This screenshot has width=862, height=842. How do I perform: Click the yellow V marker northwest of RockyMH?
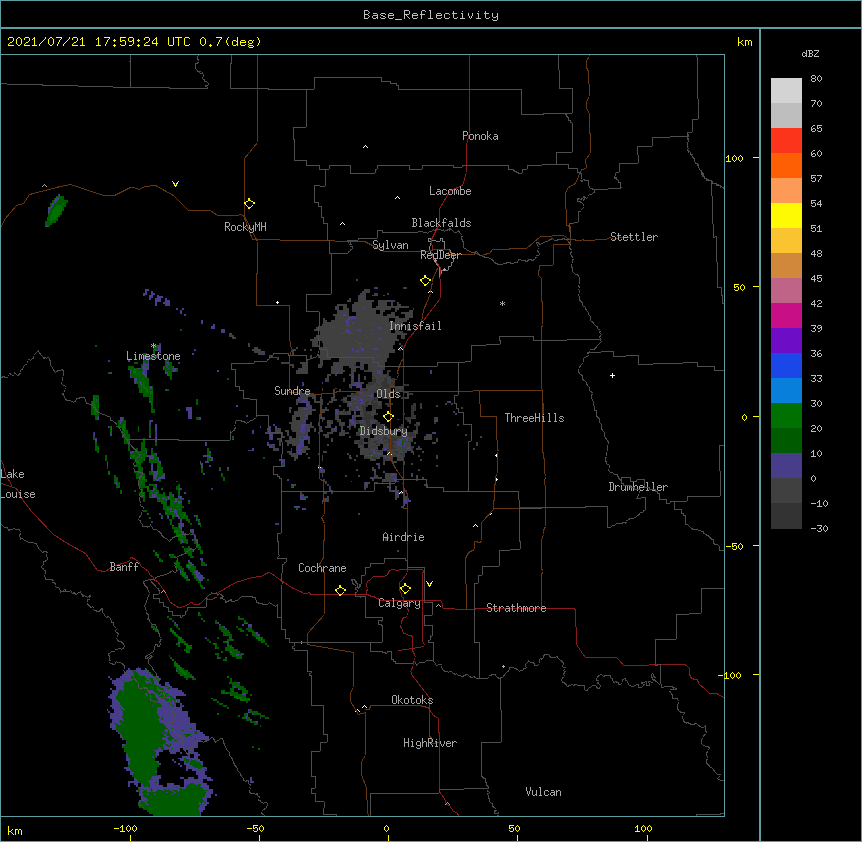click(x=175, y=184)
